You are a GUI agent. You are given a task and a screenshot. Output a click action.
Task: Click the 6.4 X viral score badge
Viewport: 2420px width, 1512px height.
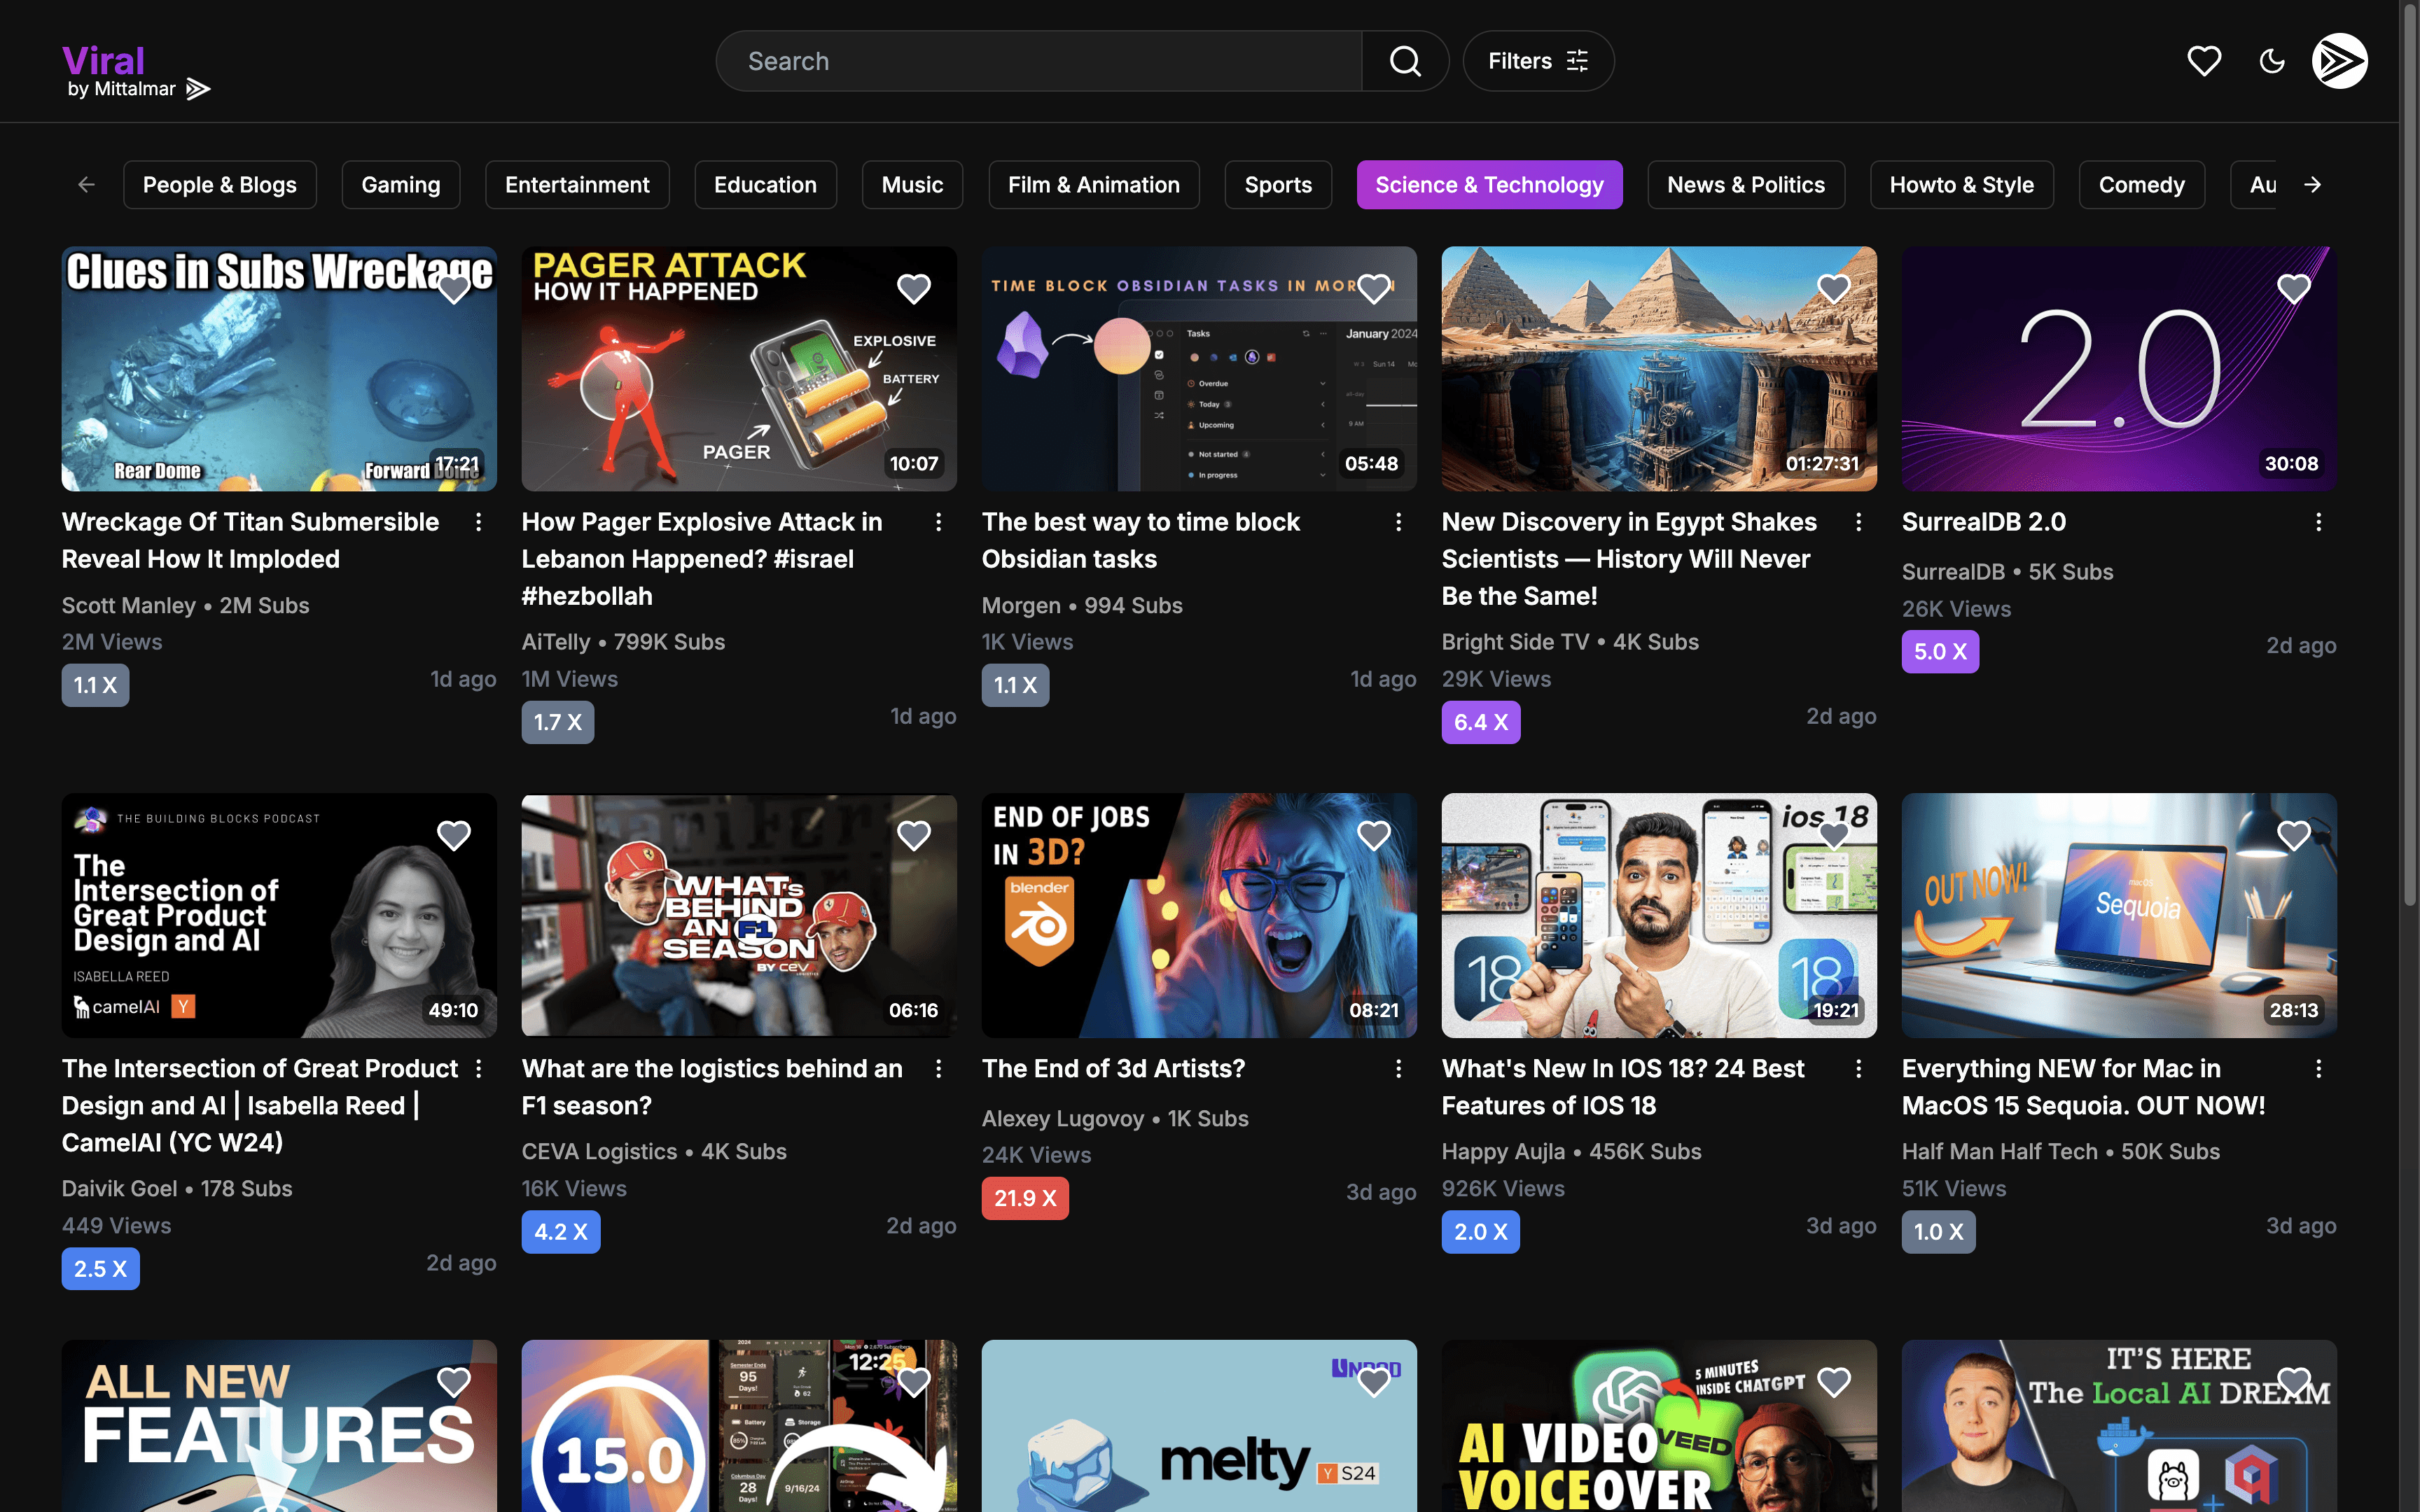[x=1481, y=722]
